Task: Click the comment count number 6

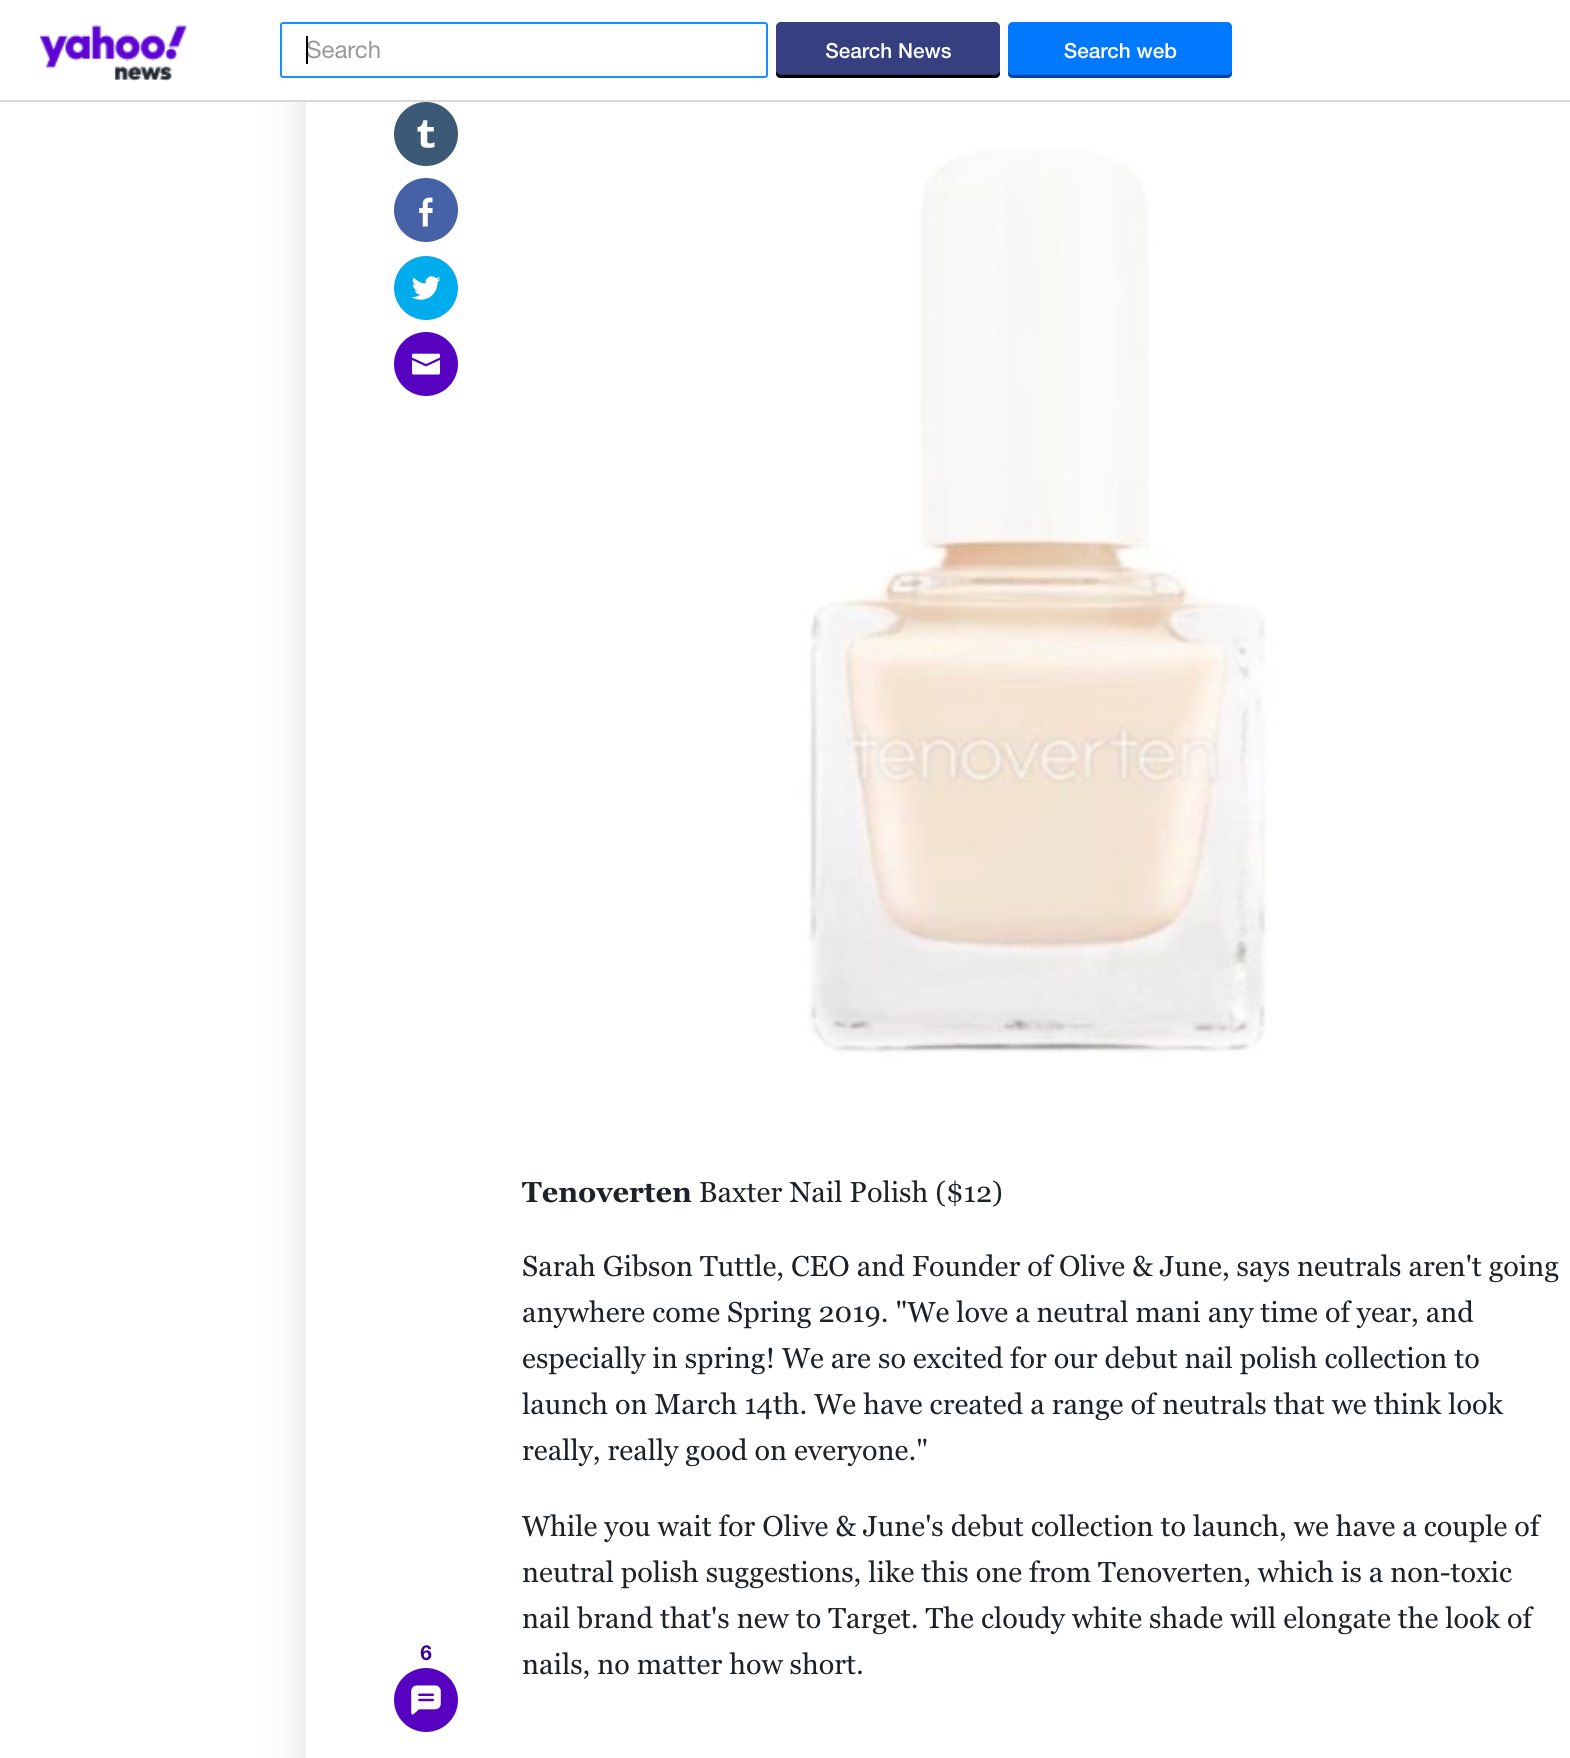Action: click(426, 1653)
